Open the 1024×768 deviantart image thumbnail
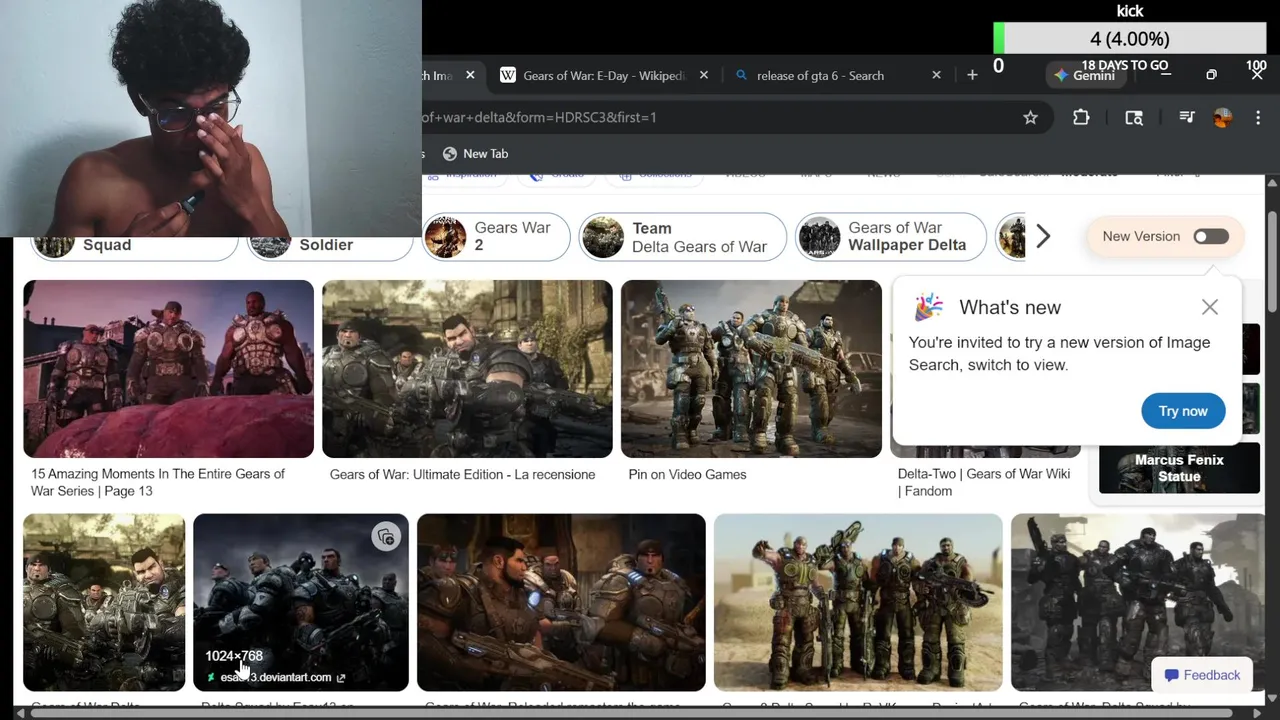 [301, 602]
